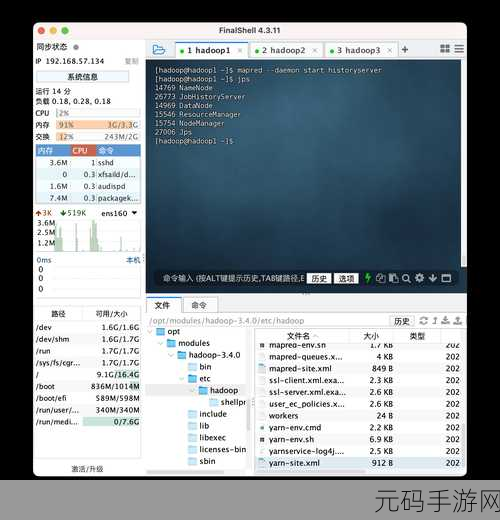500x520 pixels.
Task: Click the CPU usage bar showing 2%
Action: [x=97, y=113]
